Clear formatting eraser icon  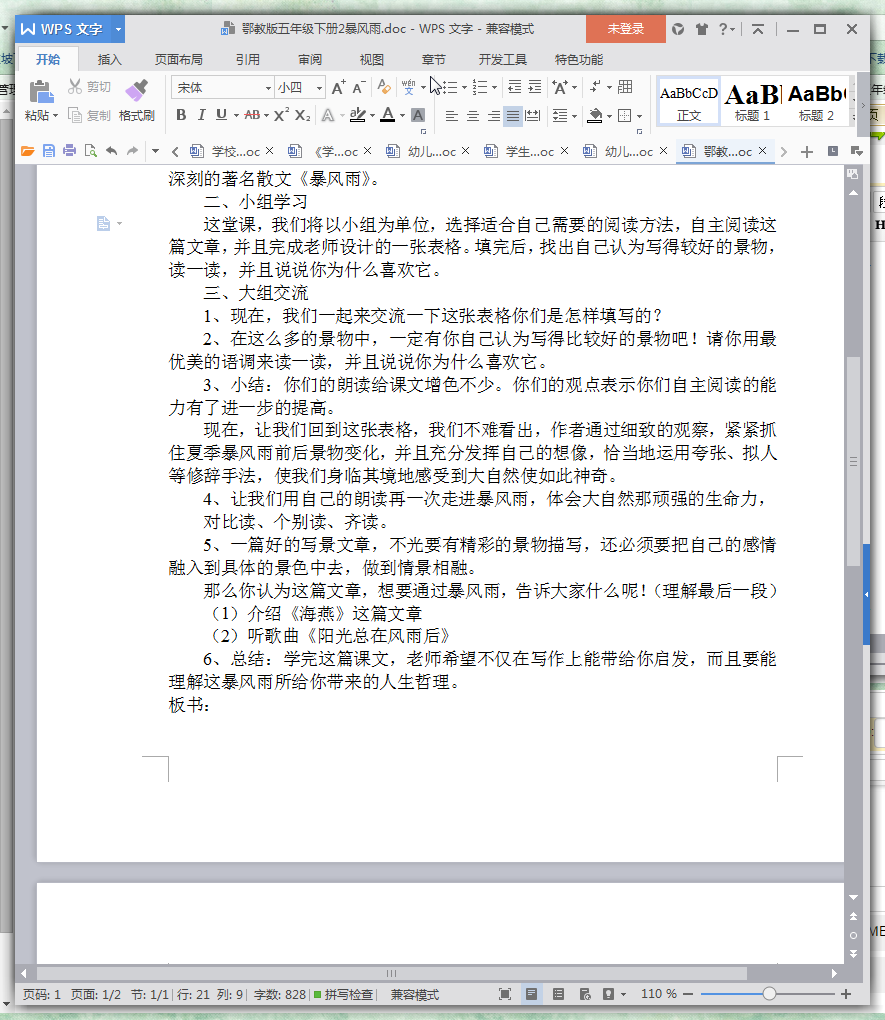click(384, 87)
